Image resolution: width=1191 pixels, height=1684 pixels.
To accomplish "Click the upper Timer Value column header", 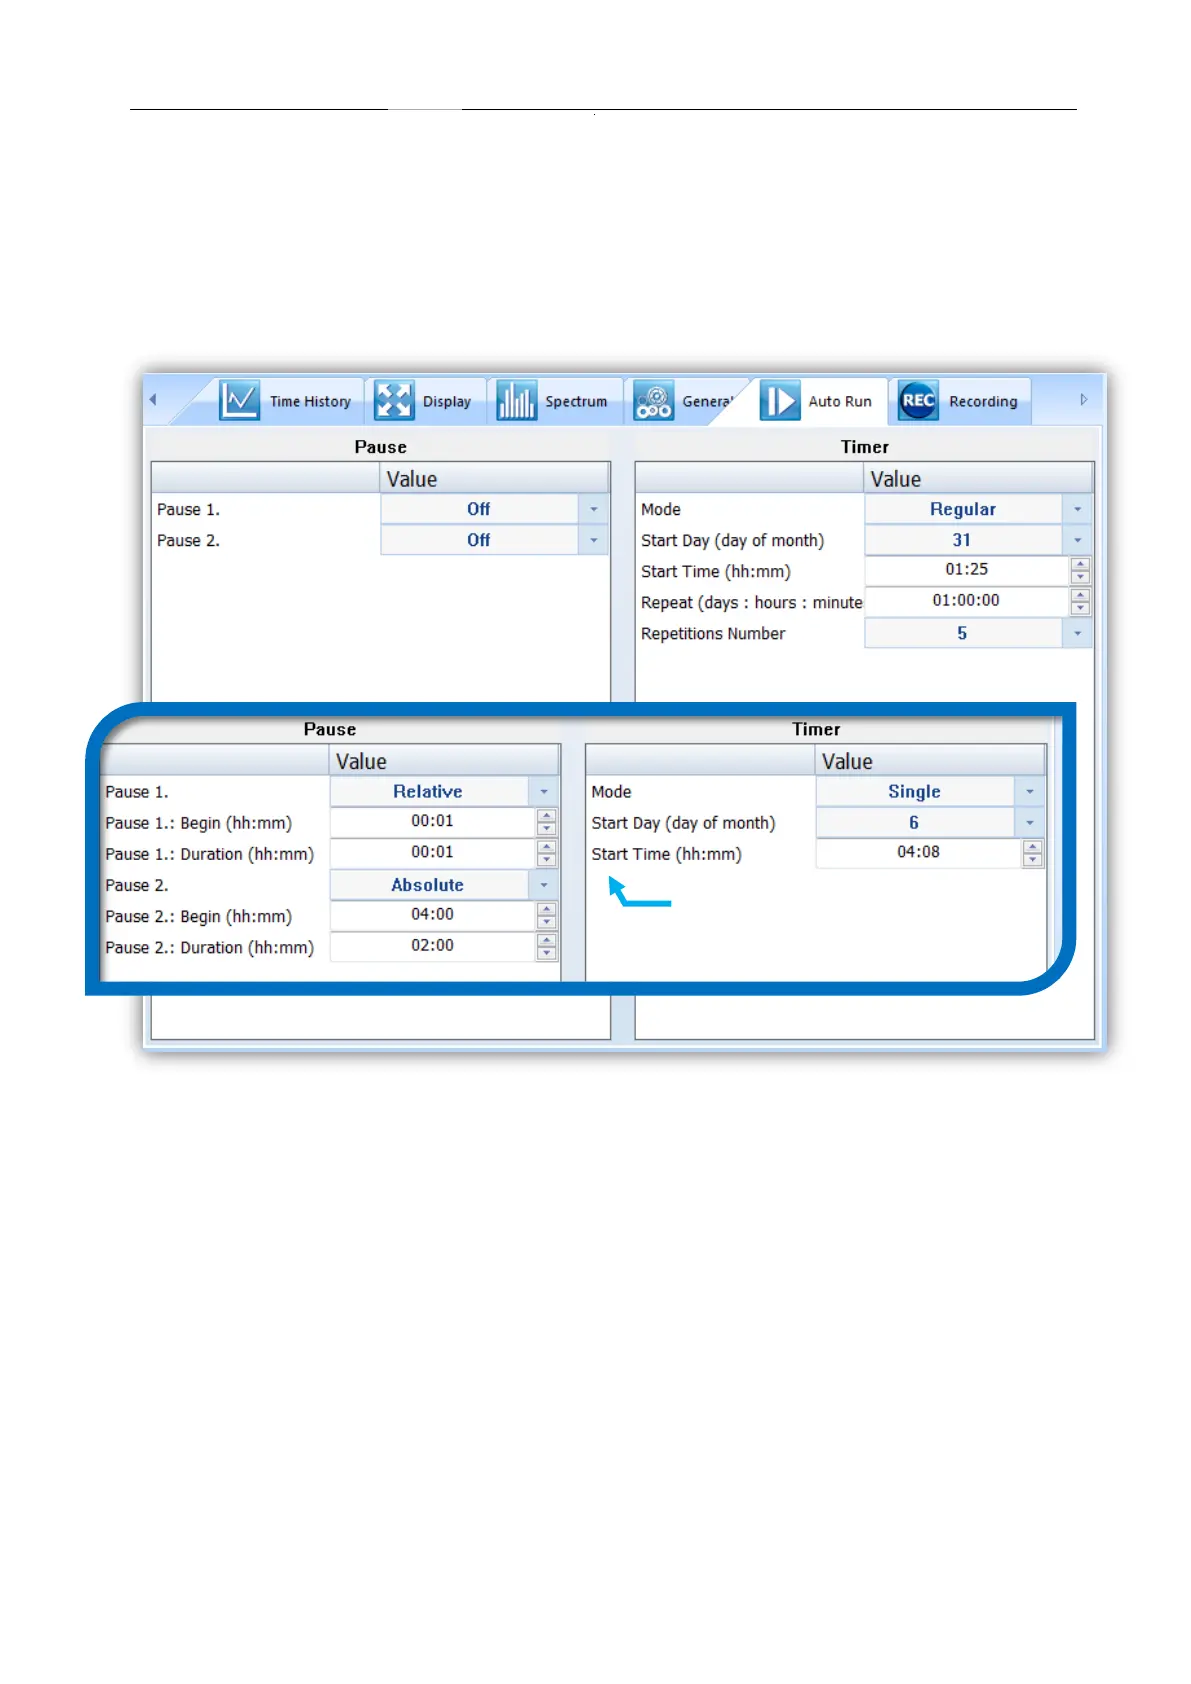I will pyautogui.click(x=978, y=478).
